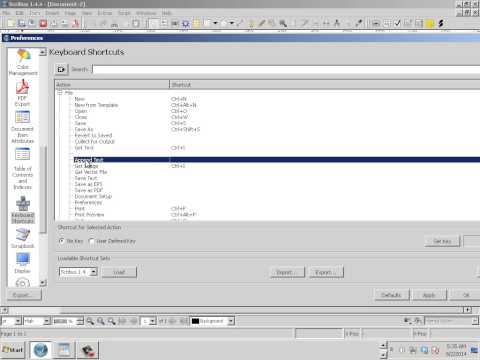
Task: Click the Save as PDF toolbar icon
Action: (75, 23)
